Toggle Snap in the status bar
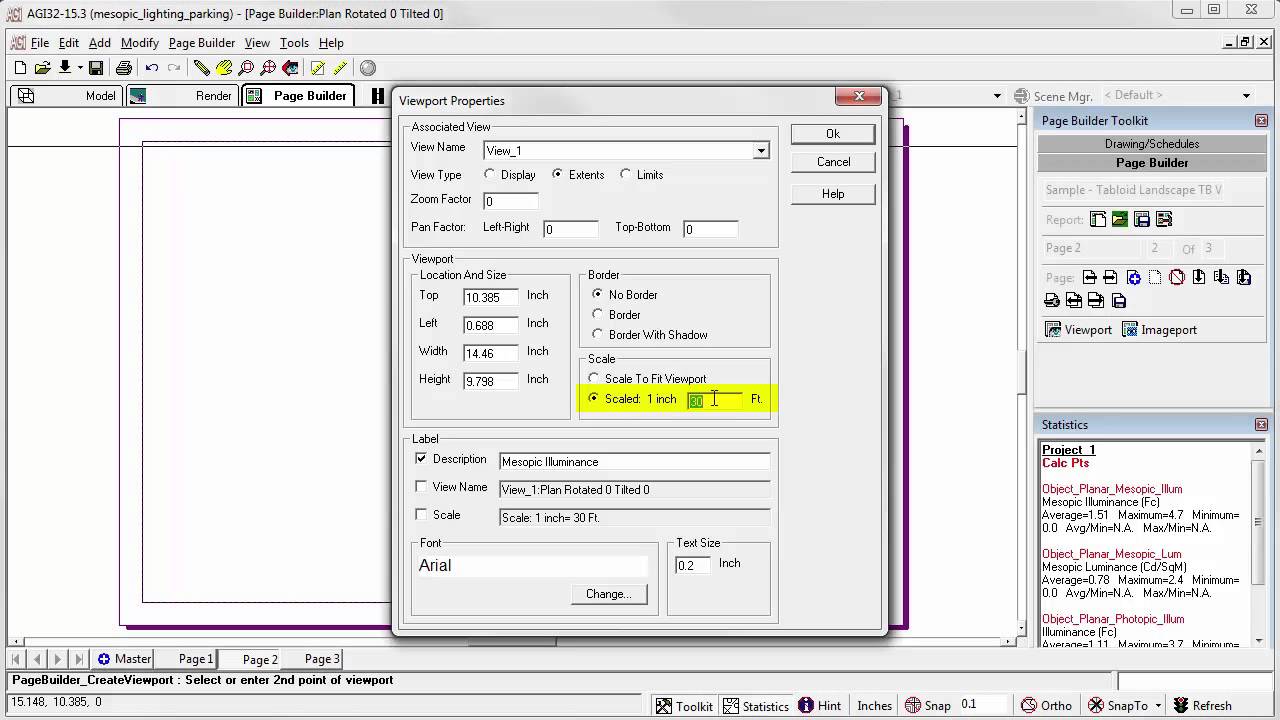Viewport: 1280px width, 720px height. tap(926, 705)
